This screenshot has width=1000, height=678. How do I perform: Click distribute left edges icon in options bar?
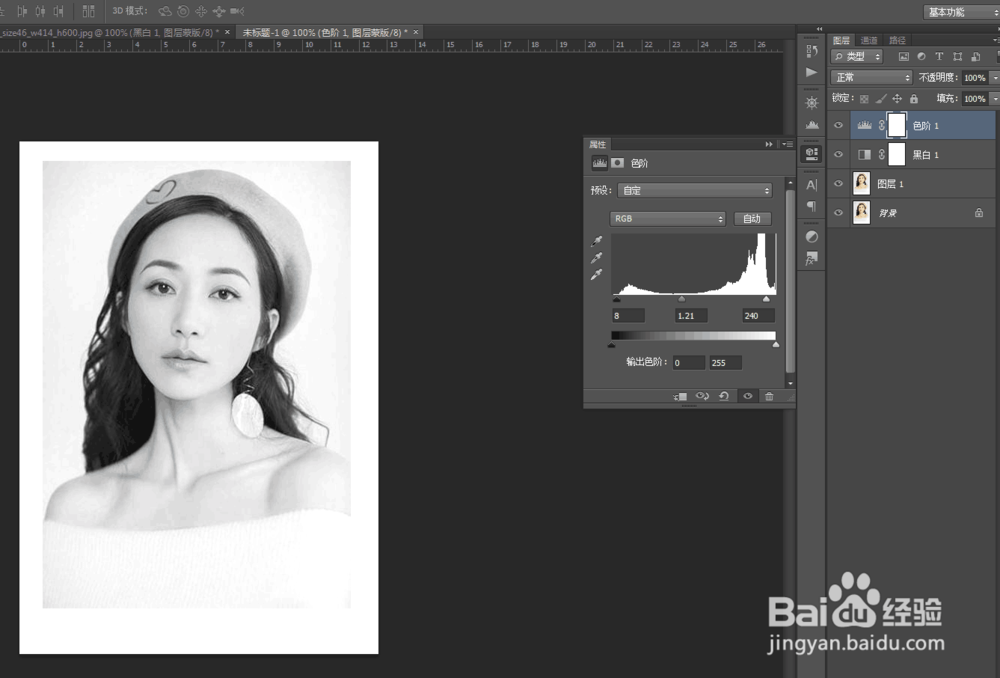click(22, 11)
